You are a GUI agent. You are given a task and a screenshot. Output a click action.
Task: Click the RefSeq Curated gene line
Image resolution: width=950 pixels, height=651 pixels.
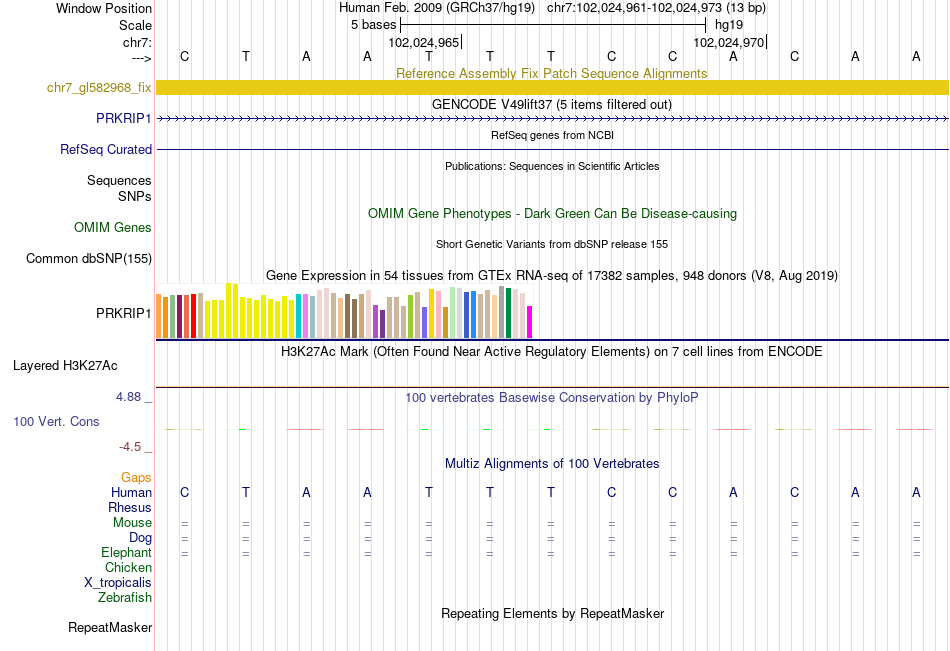point(552,149)
